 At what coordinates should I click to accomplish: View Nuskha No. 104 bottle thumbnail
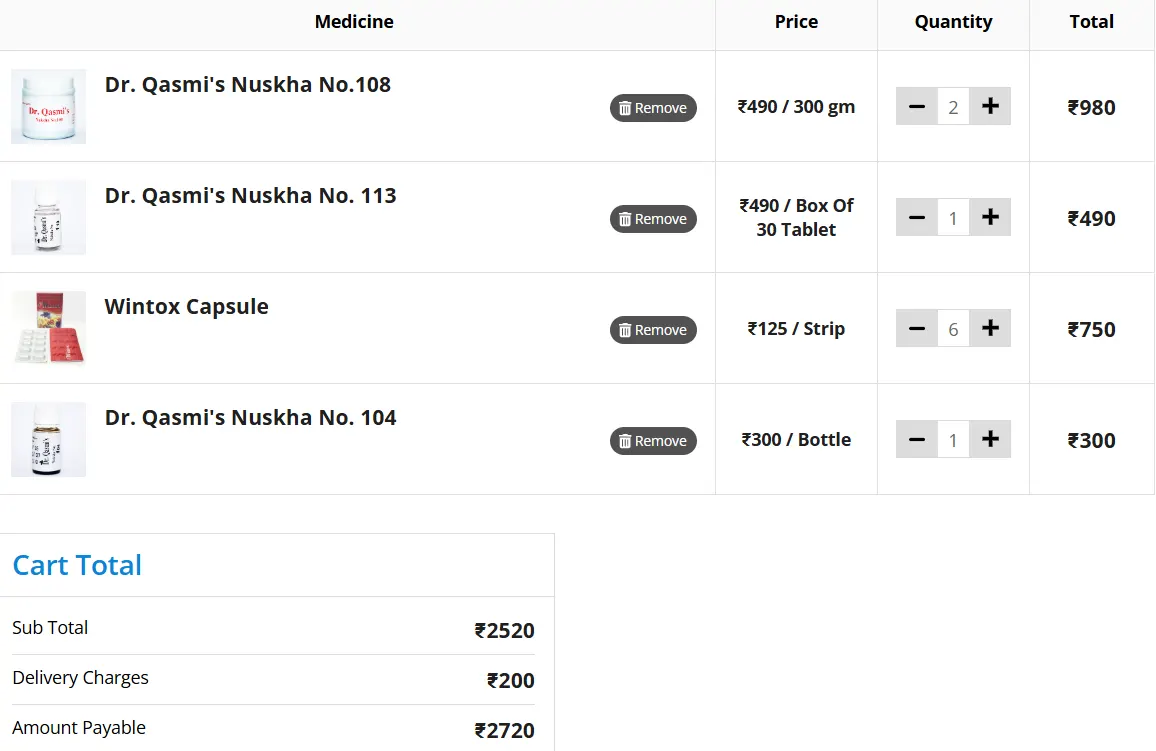click(48, 440)
